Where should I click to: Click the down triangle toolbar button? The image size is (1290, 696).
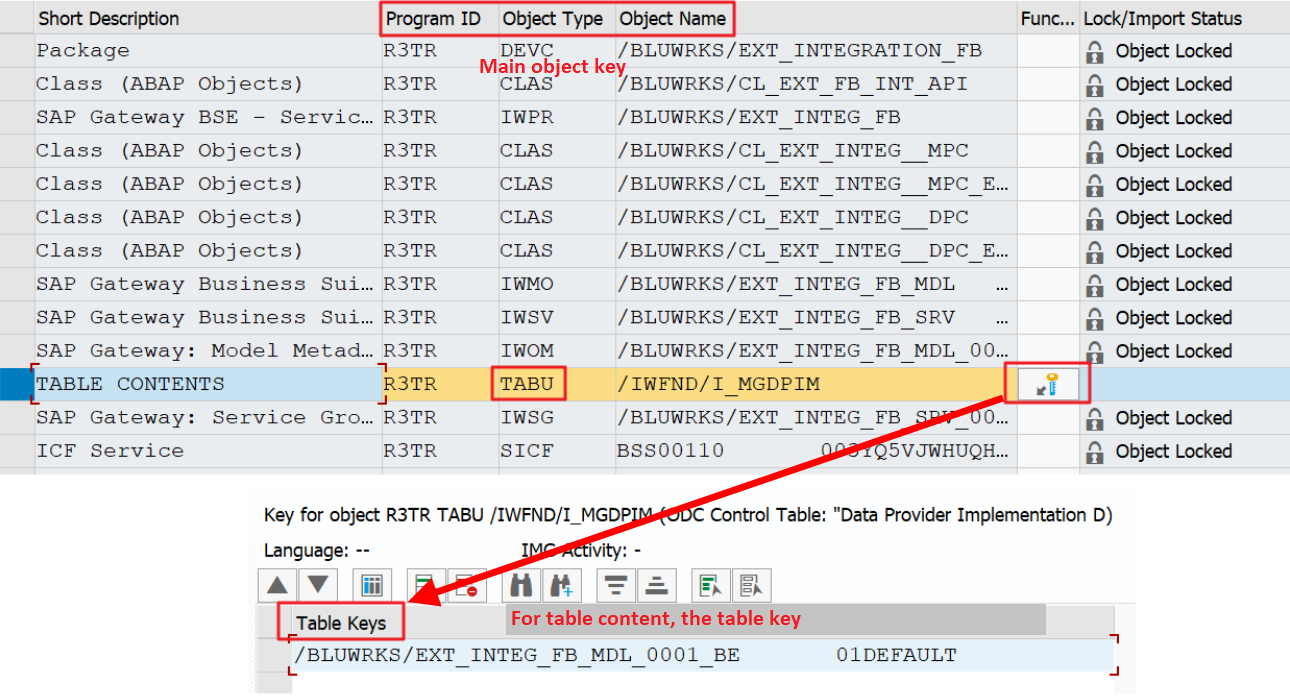(x=317, y=585)
